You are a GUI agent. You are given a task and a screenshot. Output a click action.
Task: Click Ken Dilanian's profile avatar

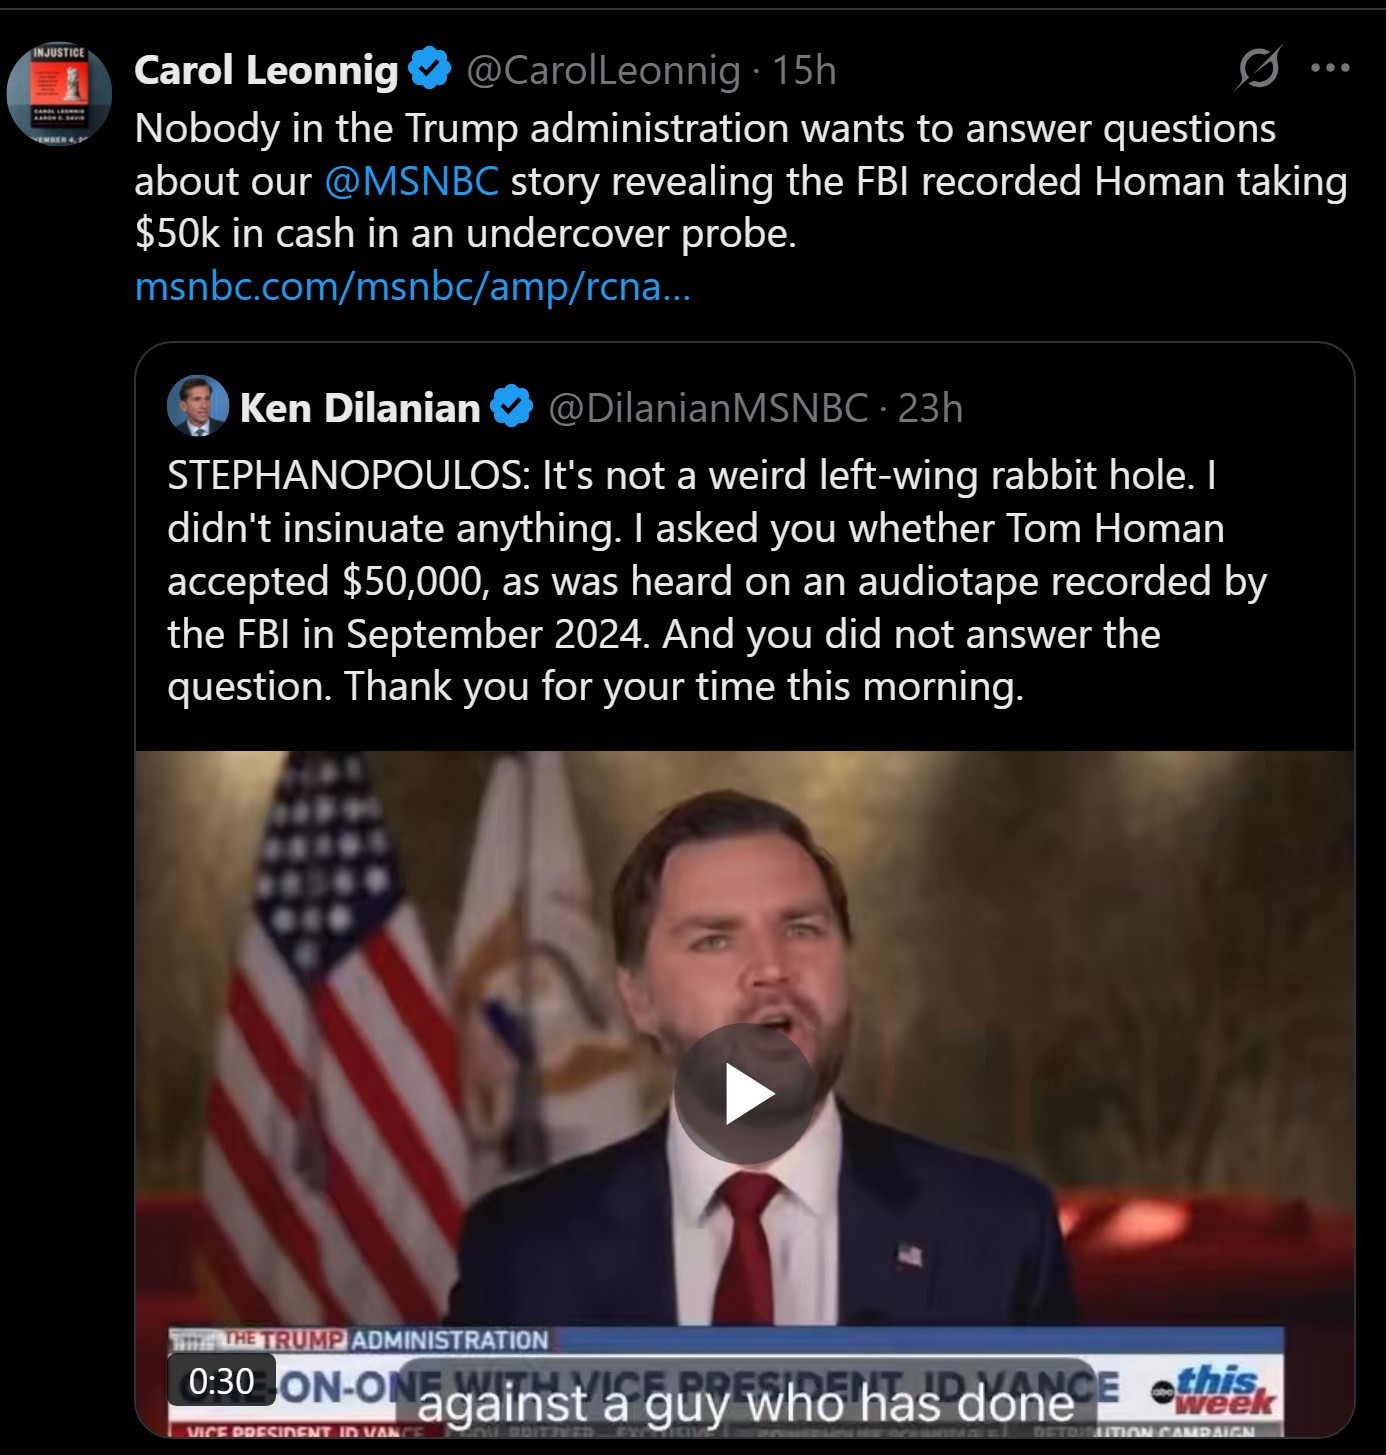tap(198, 407)
